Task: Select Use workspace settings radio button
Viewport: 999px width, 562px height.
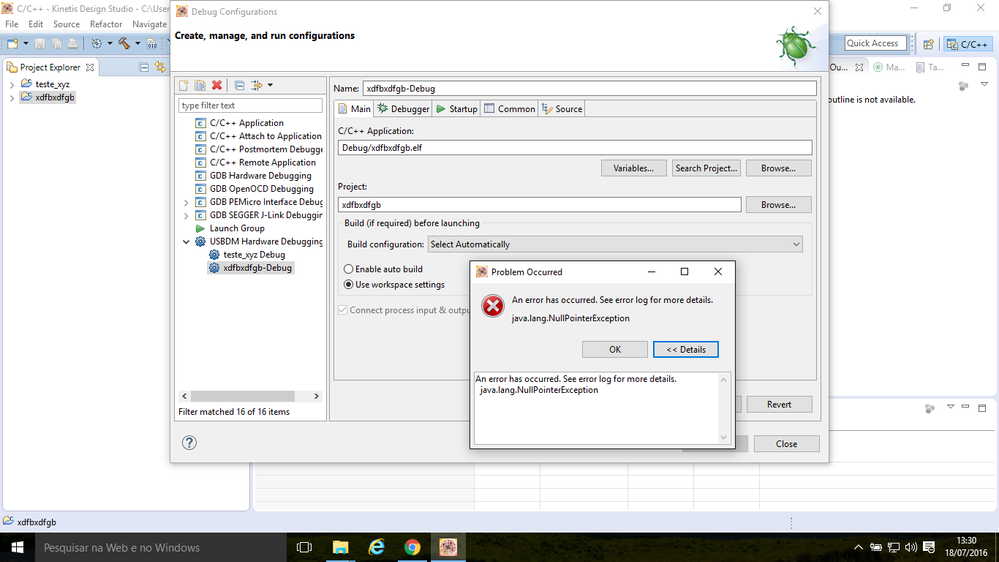Action: (349, 285)
